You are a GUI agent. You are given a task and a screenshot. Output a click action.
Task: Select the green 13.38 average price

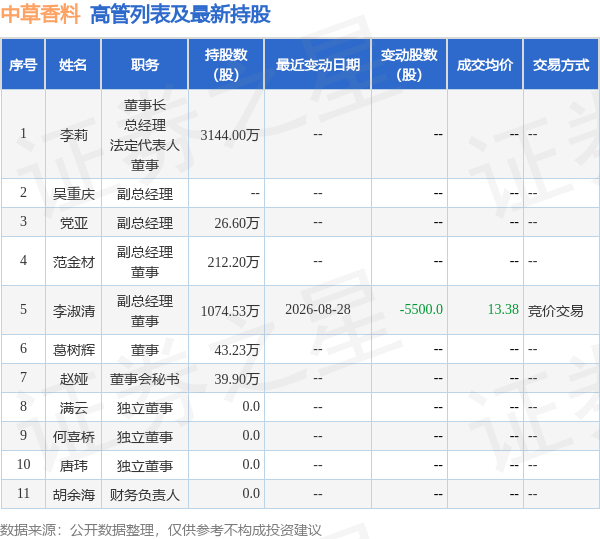(503, 309)
